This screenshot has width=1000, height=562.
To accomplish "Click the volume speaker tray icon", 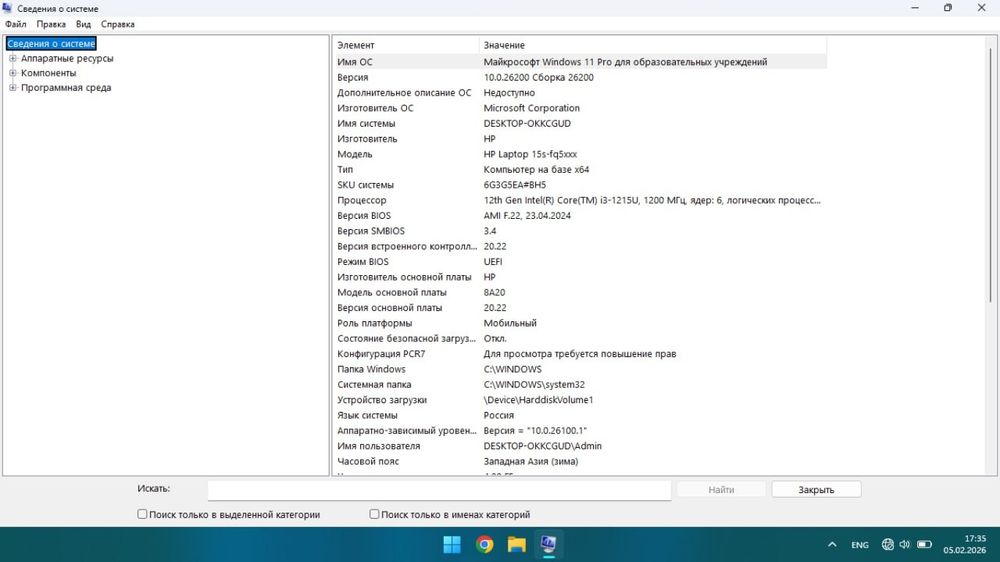I will click(x=904, y=545).
